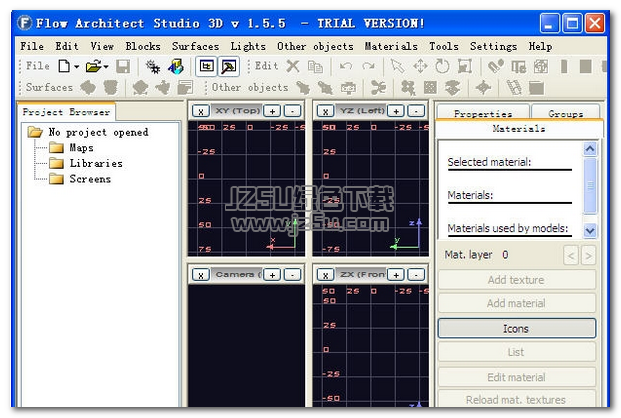Click the materials list scroll up arrow
Viewport: 621px width, 418px height.
(590, 149)
